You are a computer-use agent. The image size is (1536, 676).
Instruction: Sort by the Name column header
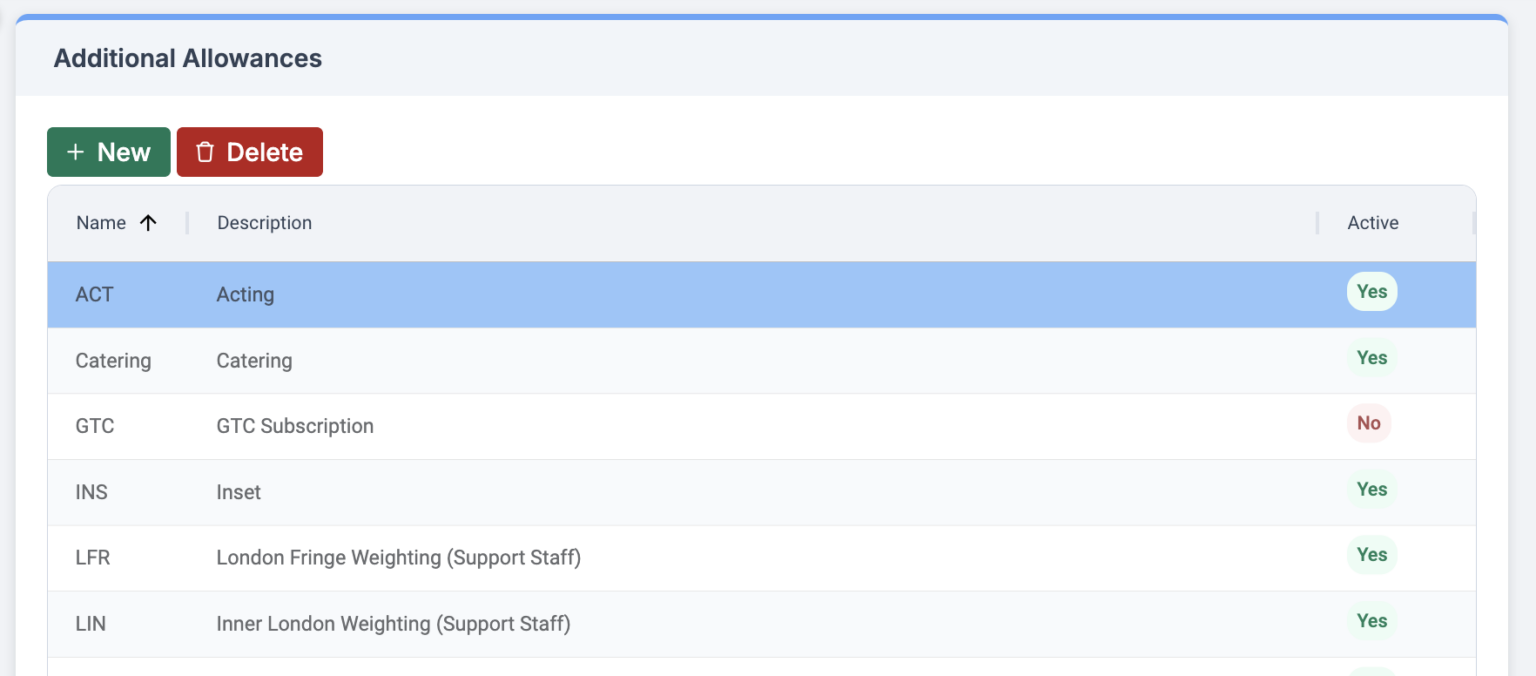tap(101, 223)
